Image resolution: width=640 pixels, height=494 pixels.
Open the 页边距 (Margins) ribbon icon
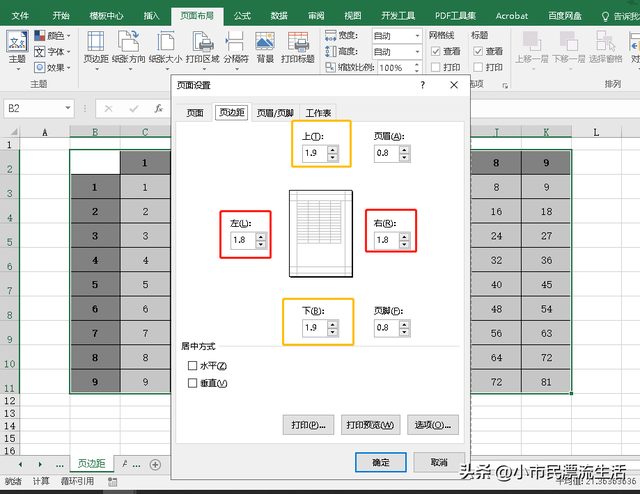tap(98, 47)
